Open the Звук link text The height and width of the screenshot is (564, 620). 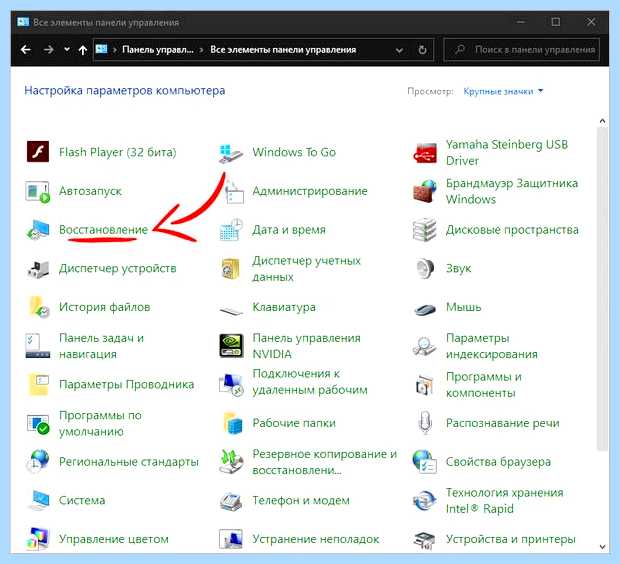click(x=458, y=268)
